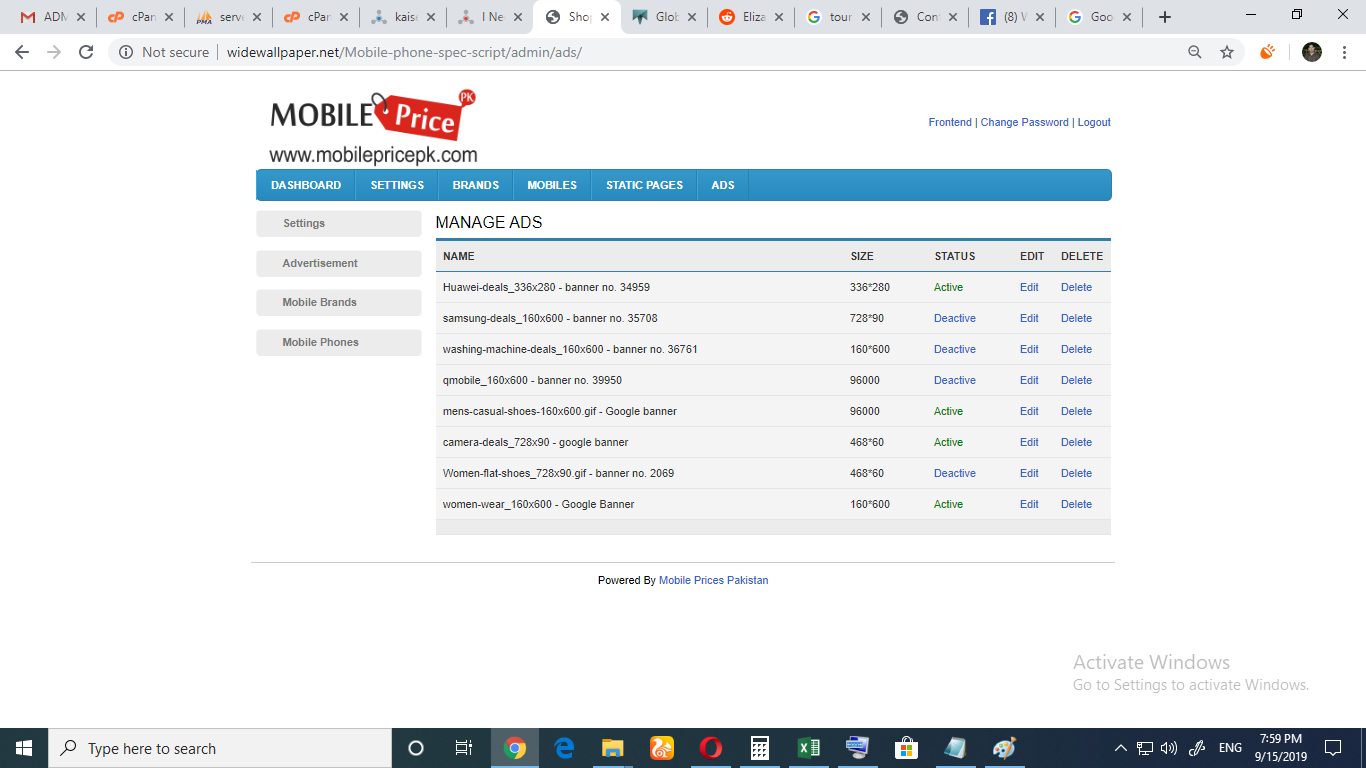Open the Windows Start menu
This screenshot has height=768, width=1366.
[24, 748]
